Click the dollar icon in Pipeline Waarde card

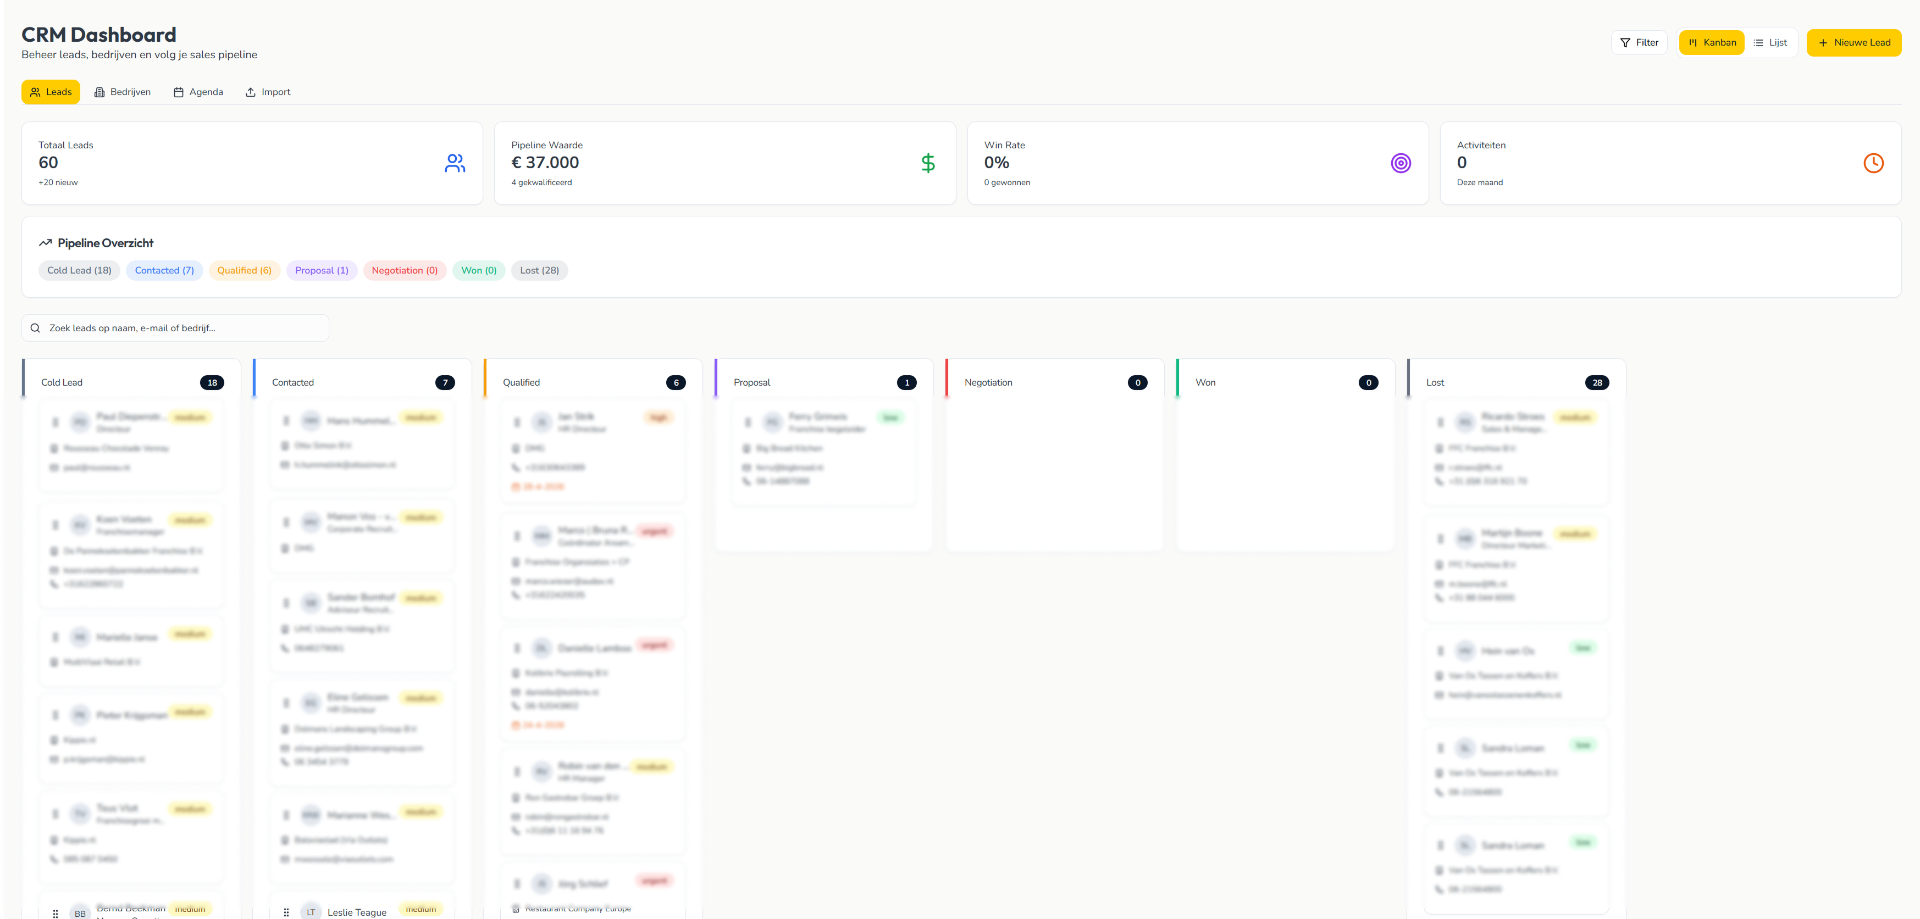[x=928, y=163]
